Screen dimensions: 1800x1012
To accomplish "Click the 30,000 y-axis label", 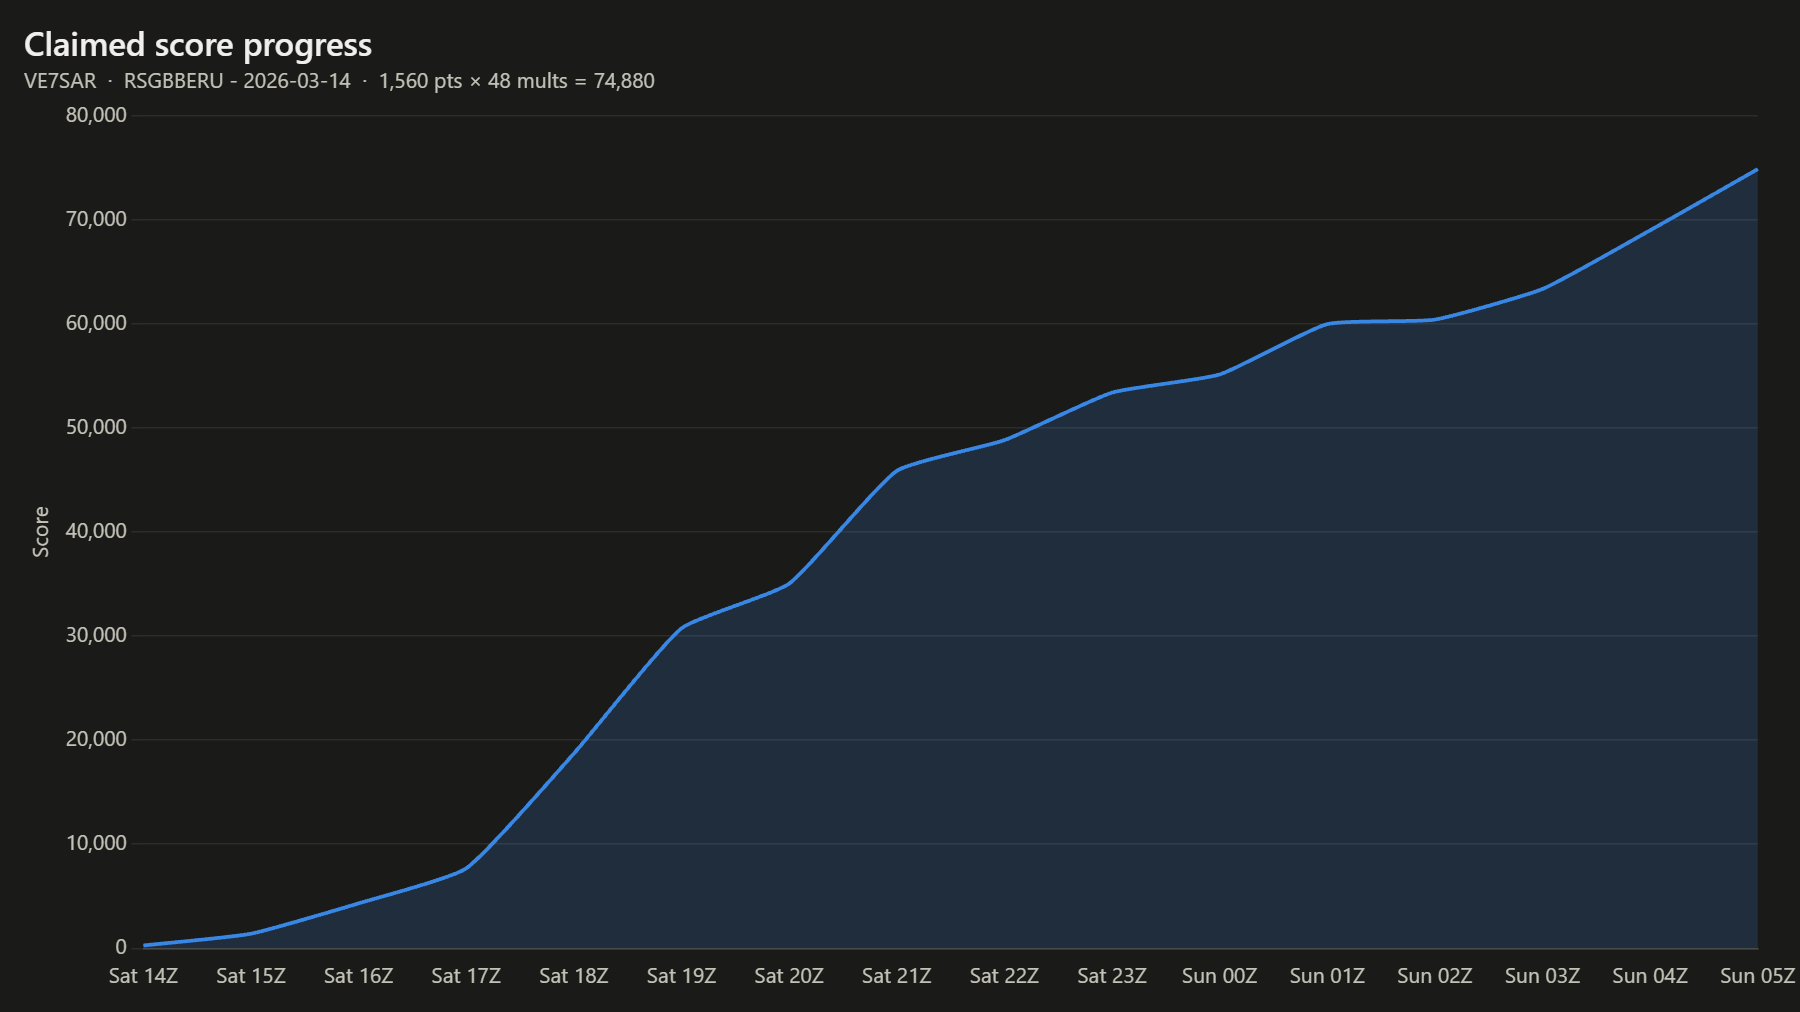I will point(97,635).
